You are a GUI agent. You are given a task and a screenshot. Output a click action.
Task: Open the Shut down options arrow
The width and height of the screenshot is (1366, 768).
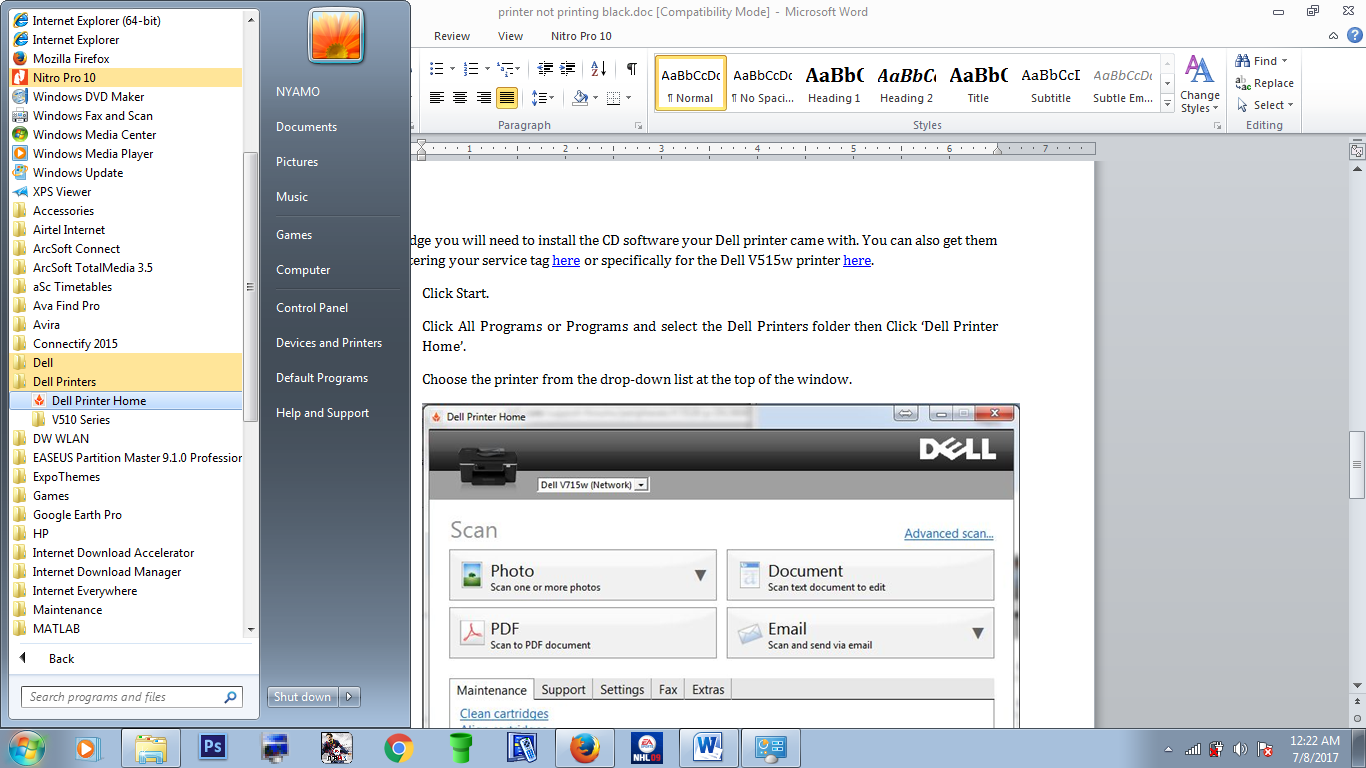click(349, 697)
